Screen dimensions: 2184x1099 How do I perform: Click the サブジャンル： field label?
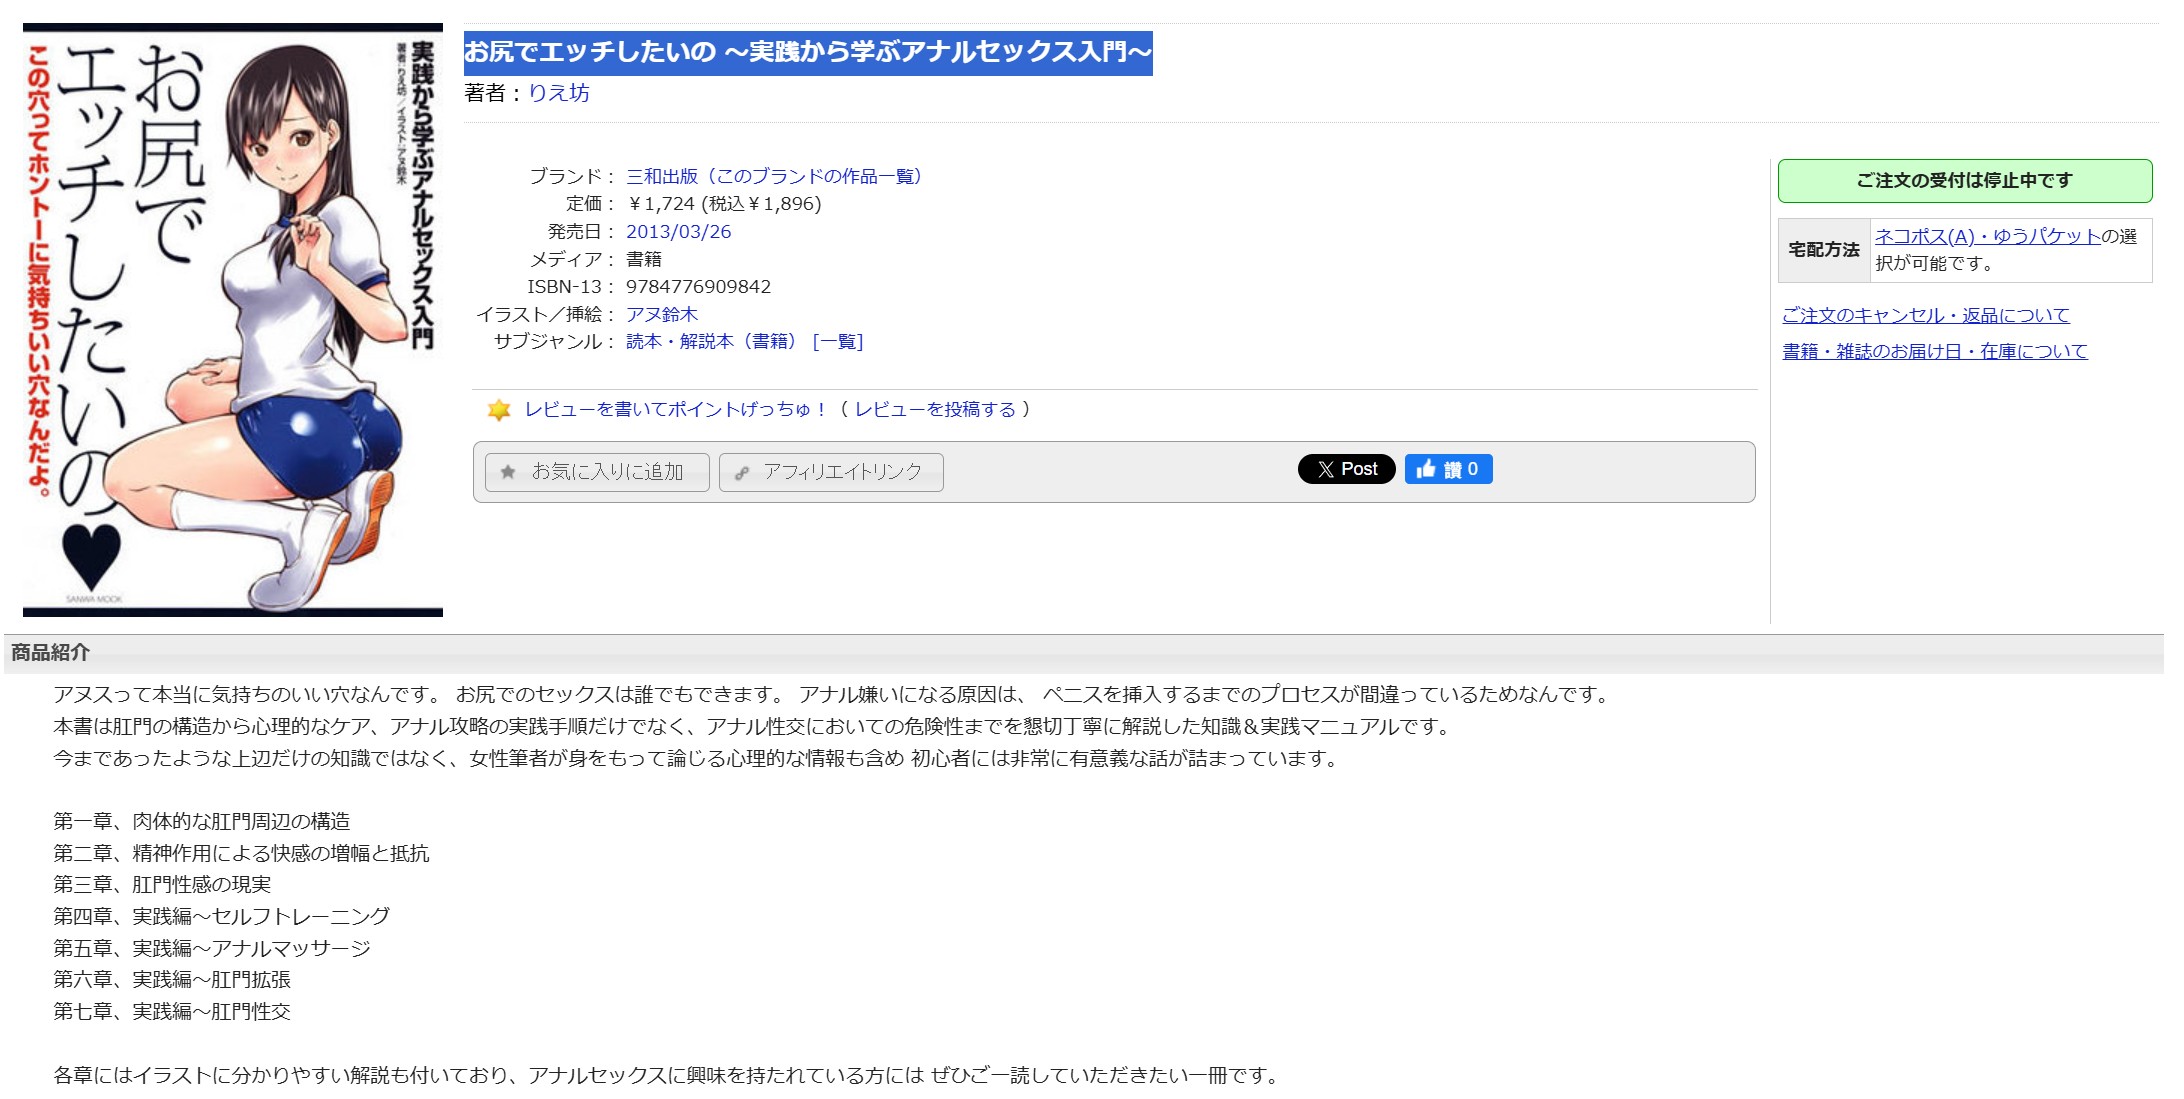pos(555,341)
